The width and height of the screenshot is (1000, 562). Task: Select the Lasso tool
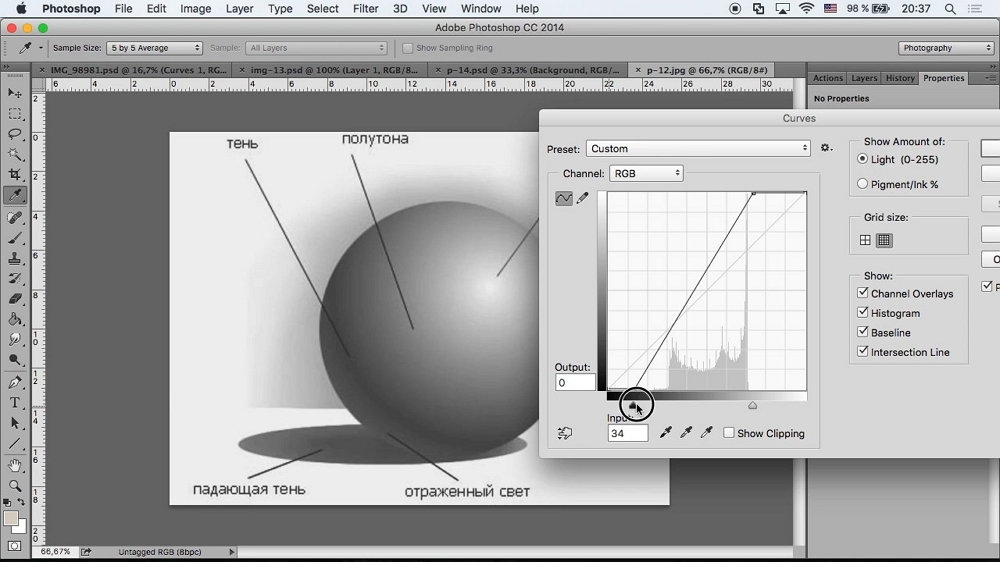15,134
